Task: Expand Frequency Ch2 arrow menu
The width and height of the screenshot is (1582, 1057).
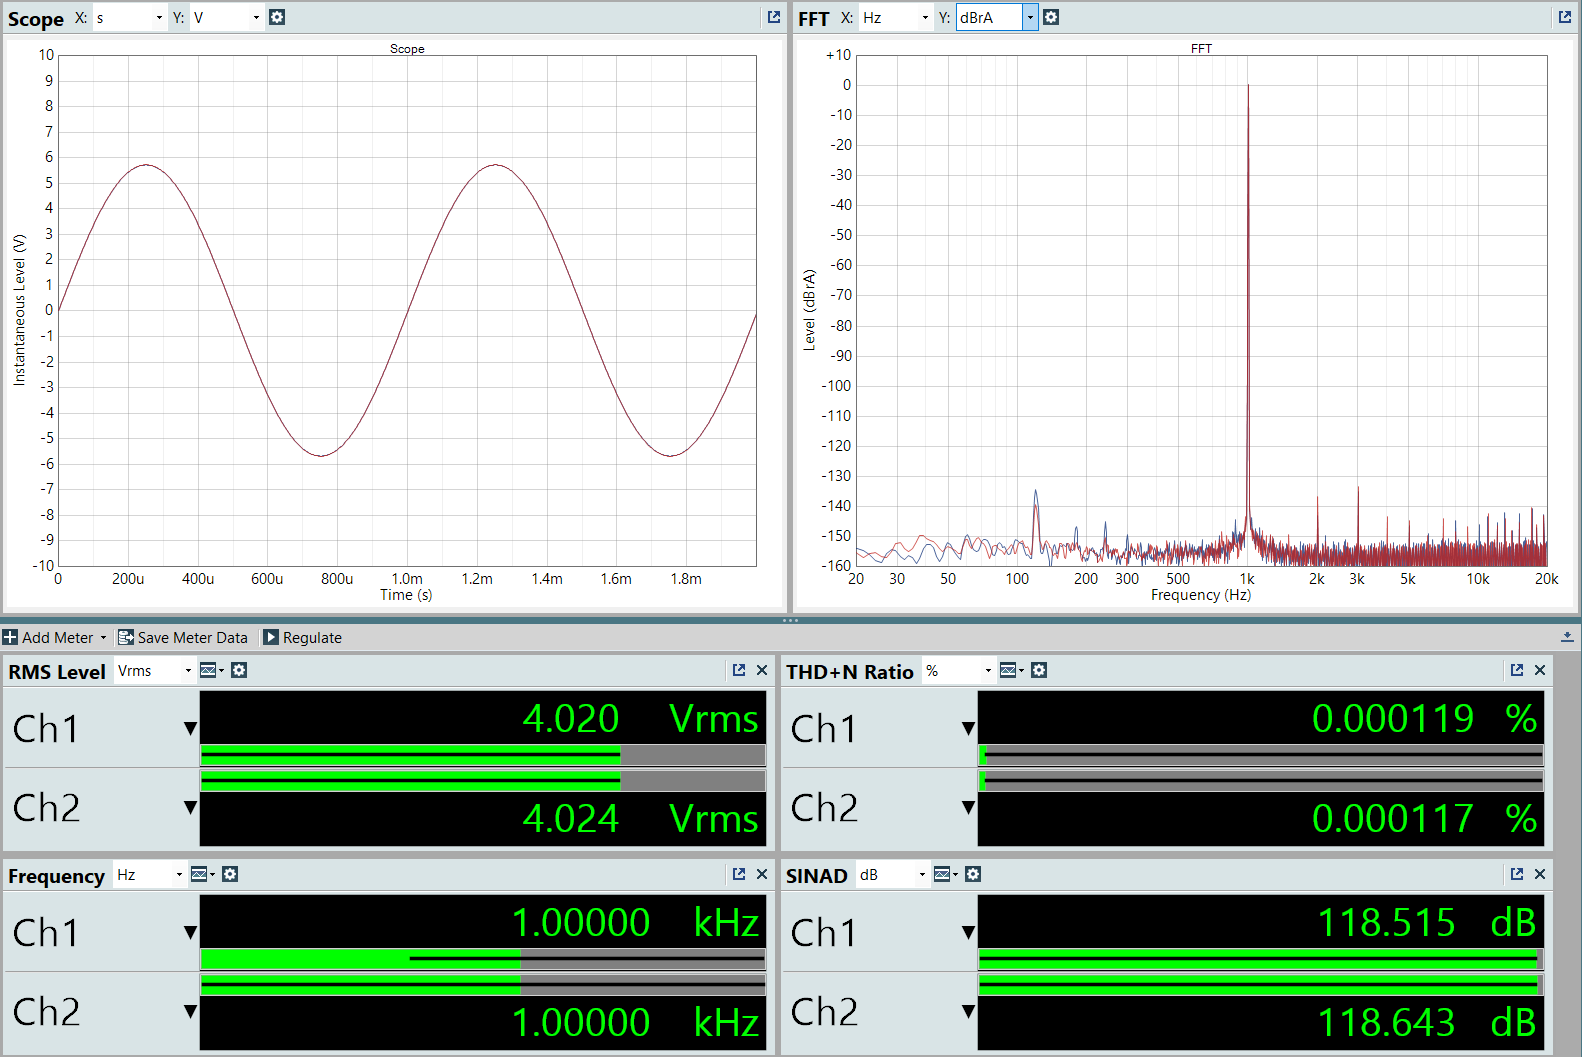Action: pyautogui.click(x=190, y=1011)
